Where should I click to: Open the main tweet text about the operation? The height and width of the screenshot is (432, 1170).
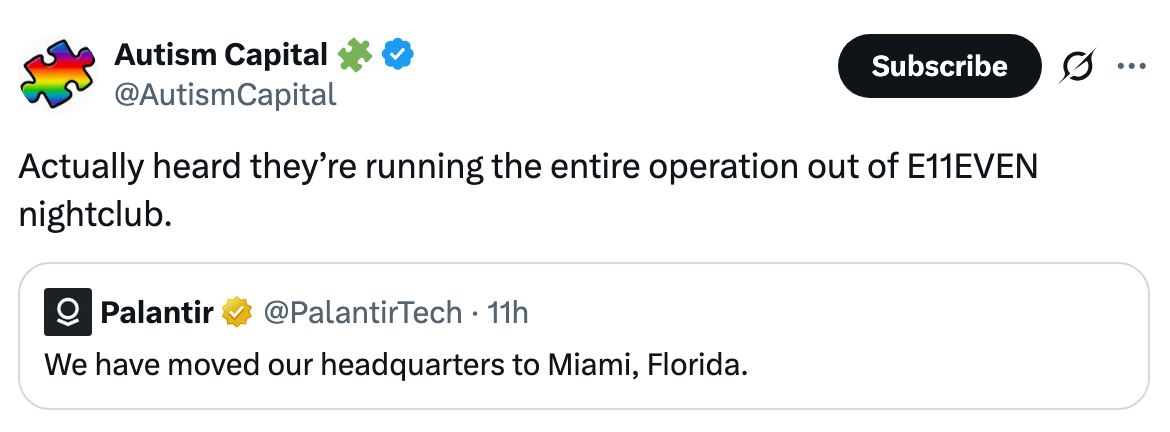[400, 167]
